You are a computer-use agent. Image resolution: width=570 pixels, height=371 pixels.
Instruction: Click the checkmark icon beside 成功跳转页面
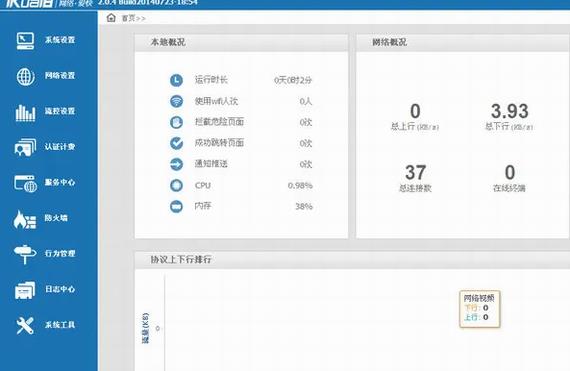[x=177, y=143]
